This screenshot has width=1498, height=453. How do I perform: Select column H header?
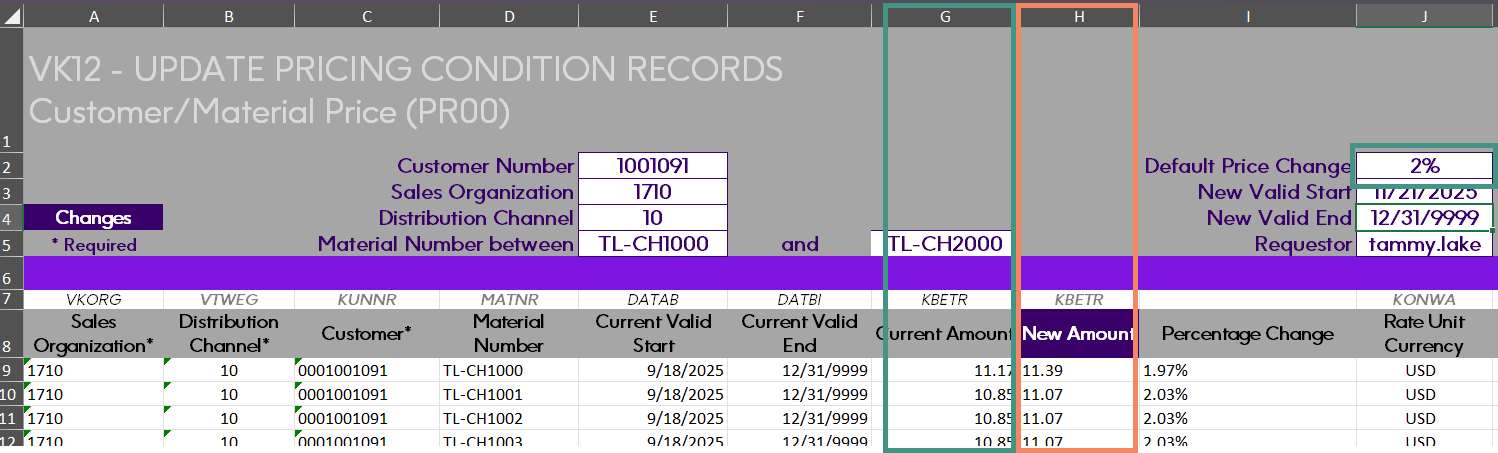click(x=1076, y=17)
